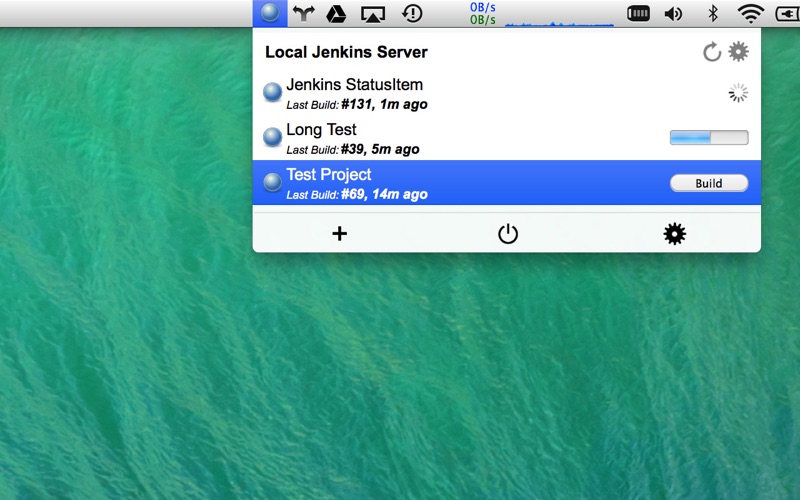Select the Long Test job row

pos(507,138)
